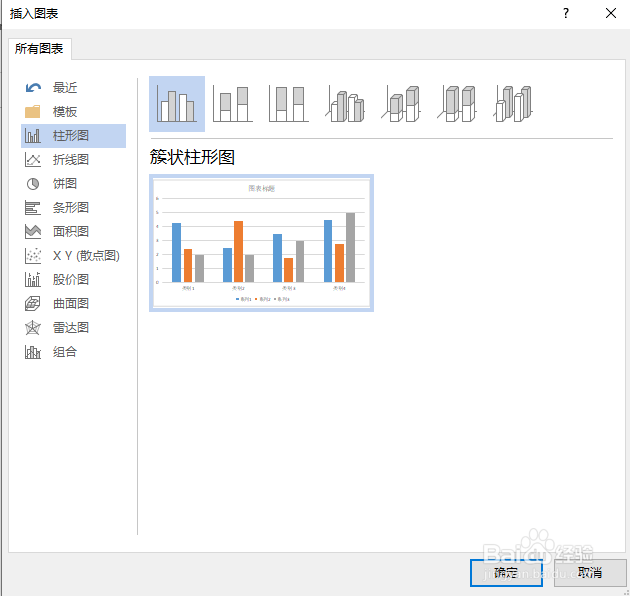The width and height of the screenshot is (630, 596).
Task: Click the 取消 button
Action: [590, 573]
